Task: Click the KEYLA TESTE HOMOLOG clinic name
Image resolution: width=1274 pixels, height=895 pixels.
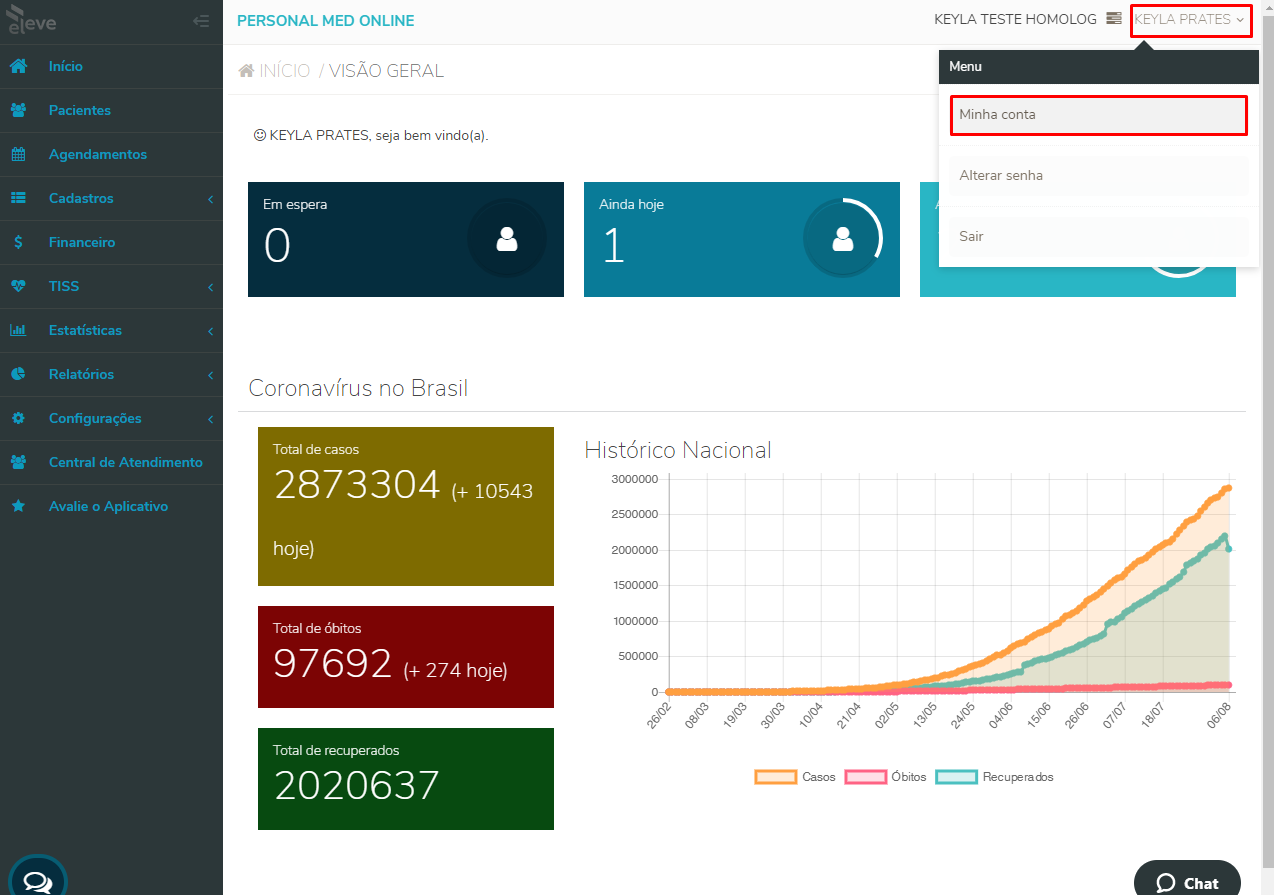Action: [x=1015, y=19]
